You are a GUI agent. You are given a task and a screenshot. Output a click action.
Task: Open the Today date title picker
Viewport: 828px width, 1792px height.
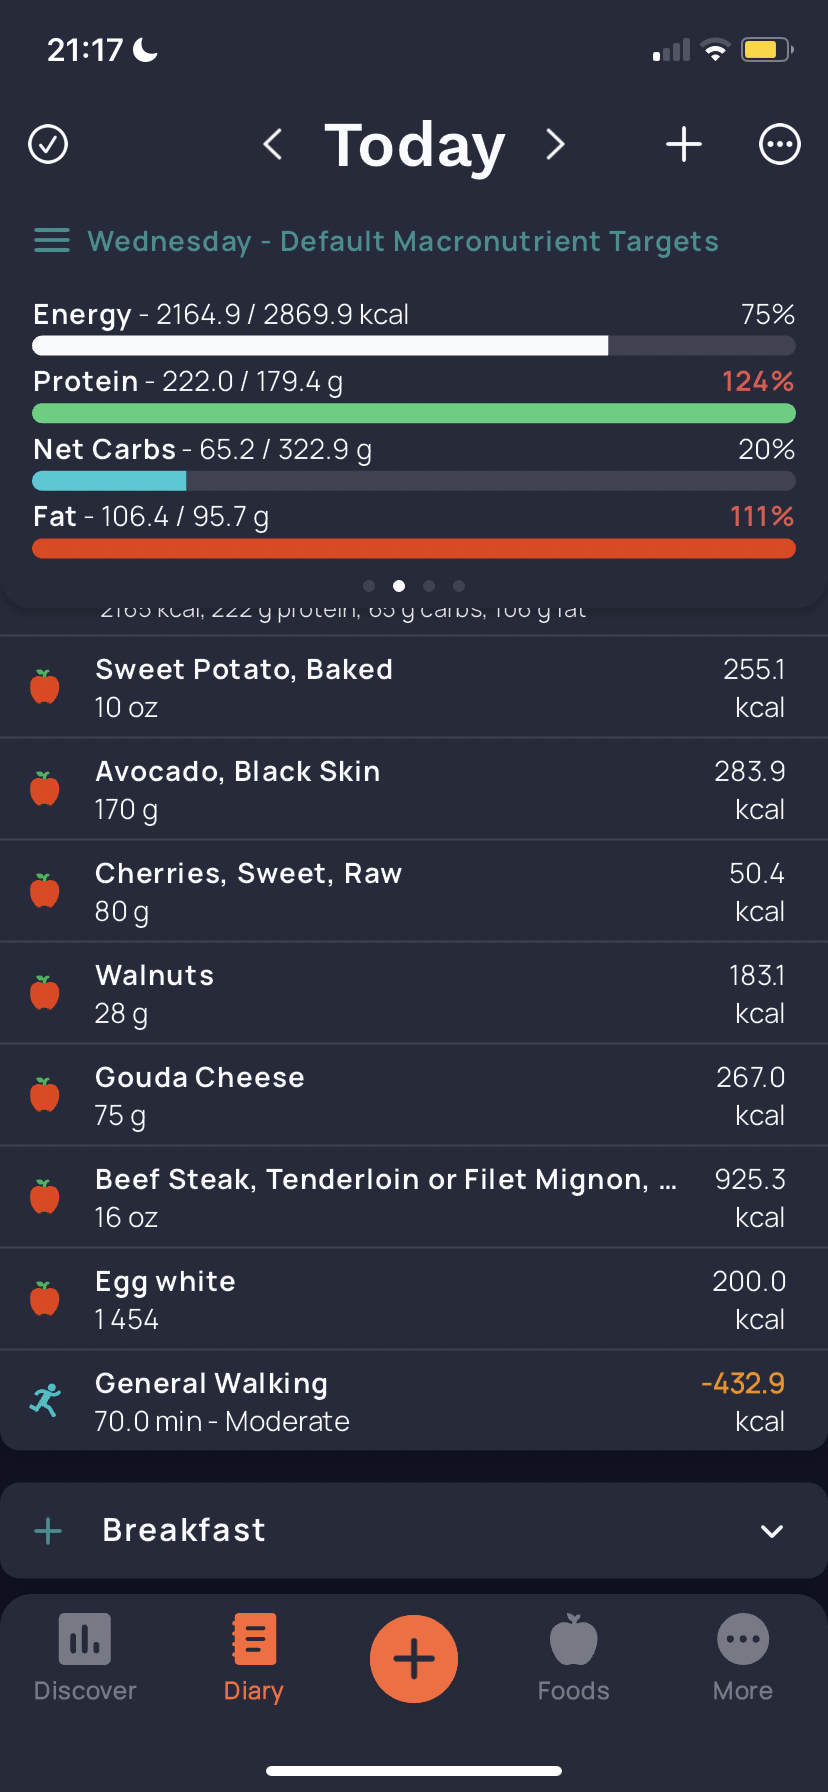point(414,145)
